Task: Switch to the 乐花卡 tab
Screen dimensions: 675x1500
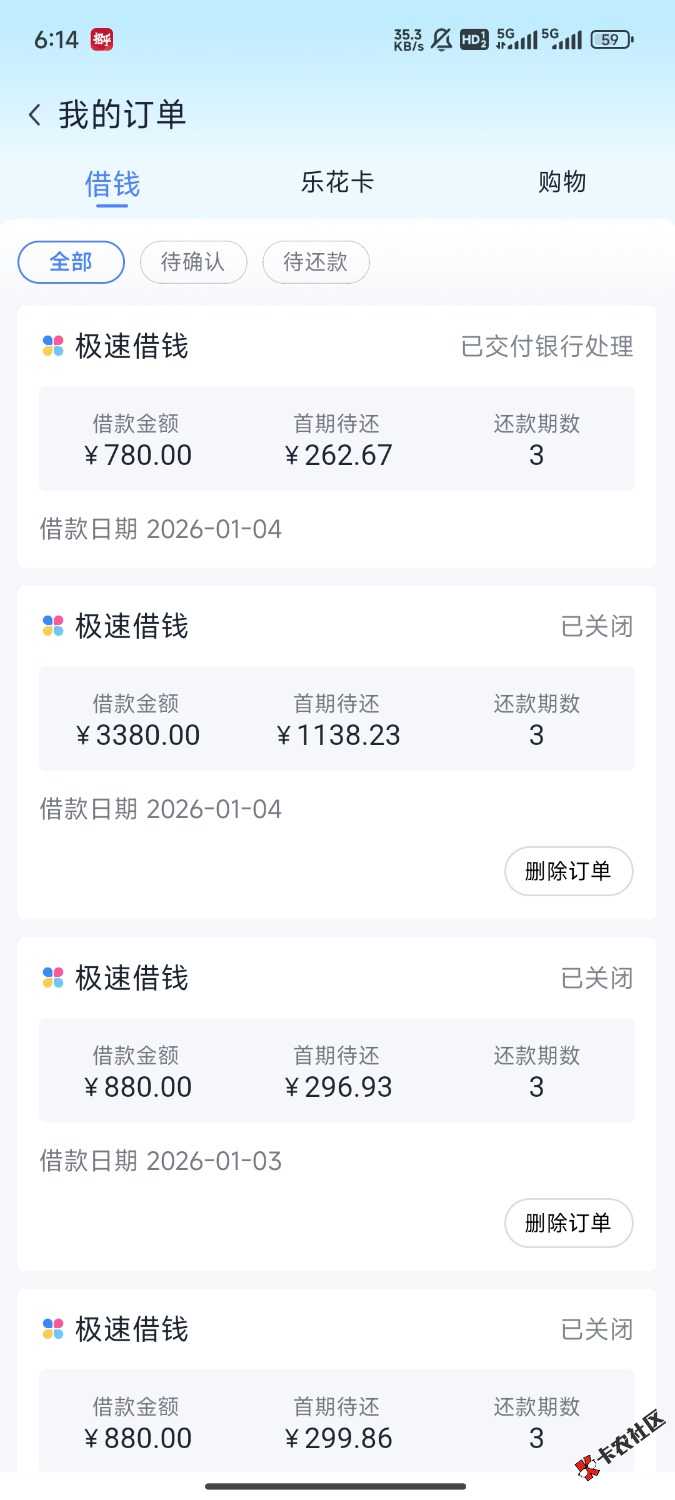Action: (x=337, y=182)
